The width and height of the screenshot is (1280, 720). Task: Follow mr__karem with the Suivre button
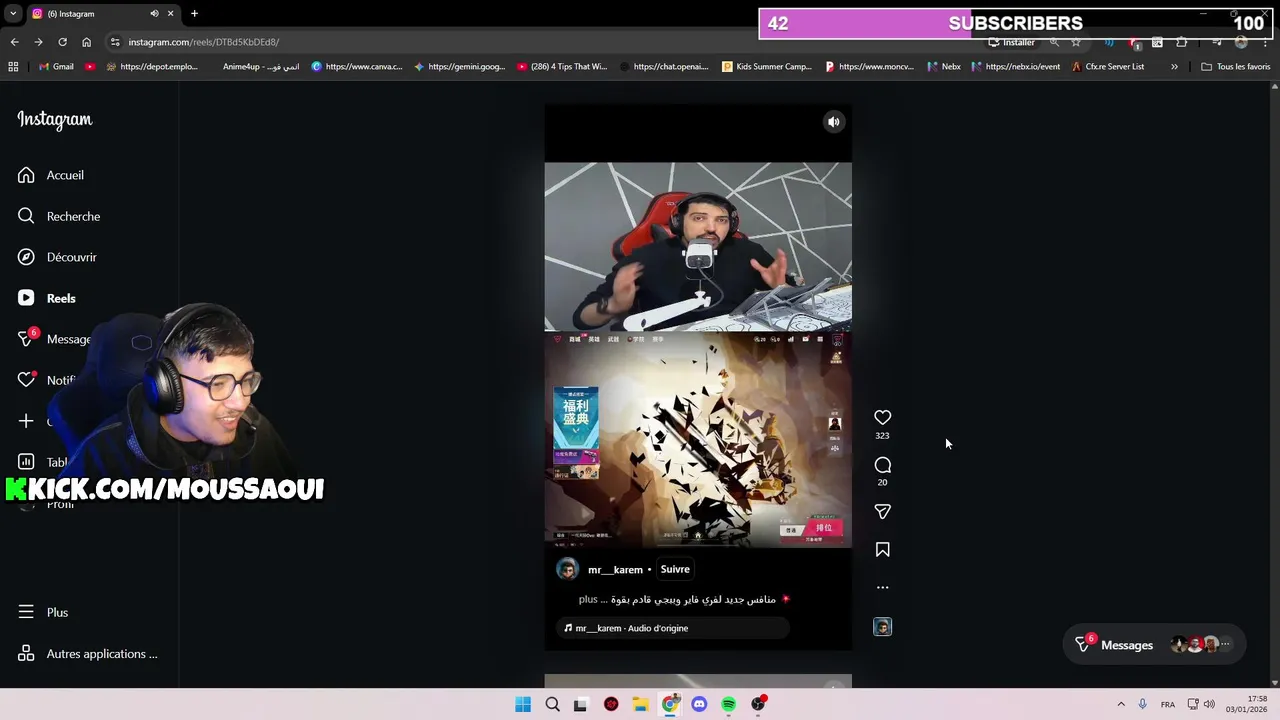pyautogui.click(x=675, y=569)
